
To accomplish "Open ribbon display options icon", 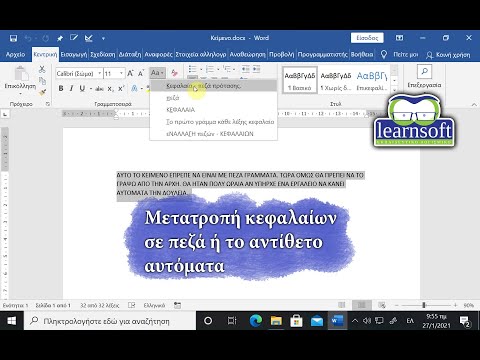I will click(399, 38).
